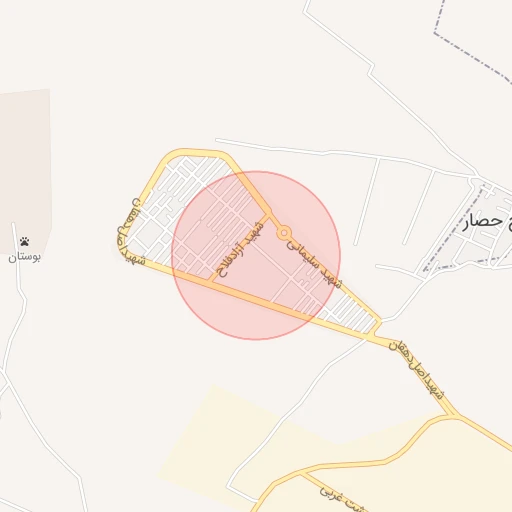
Task: Click the شهید آزادفلاح junction with the southern road
Action: point(211,281)
